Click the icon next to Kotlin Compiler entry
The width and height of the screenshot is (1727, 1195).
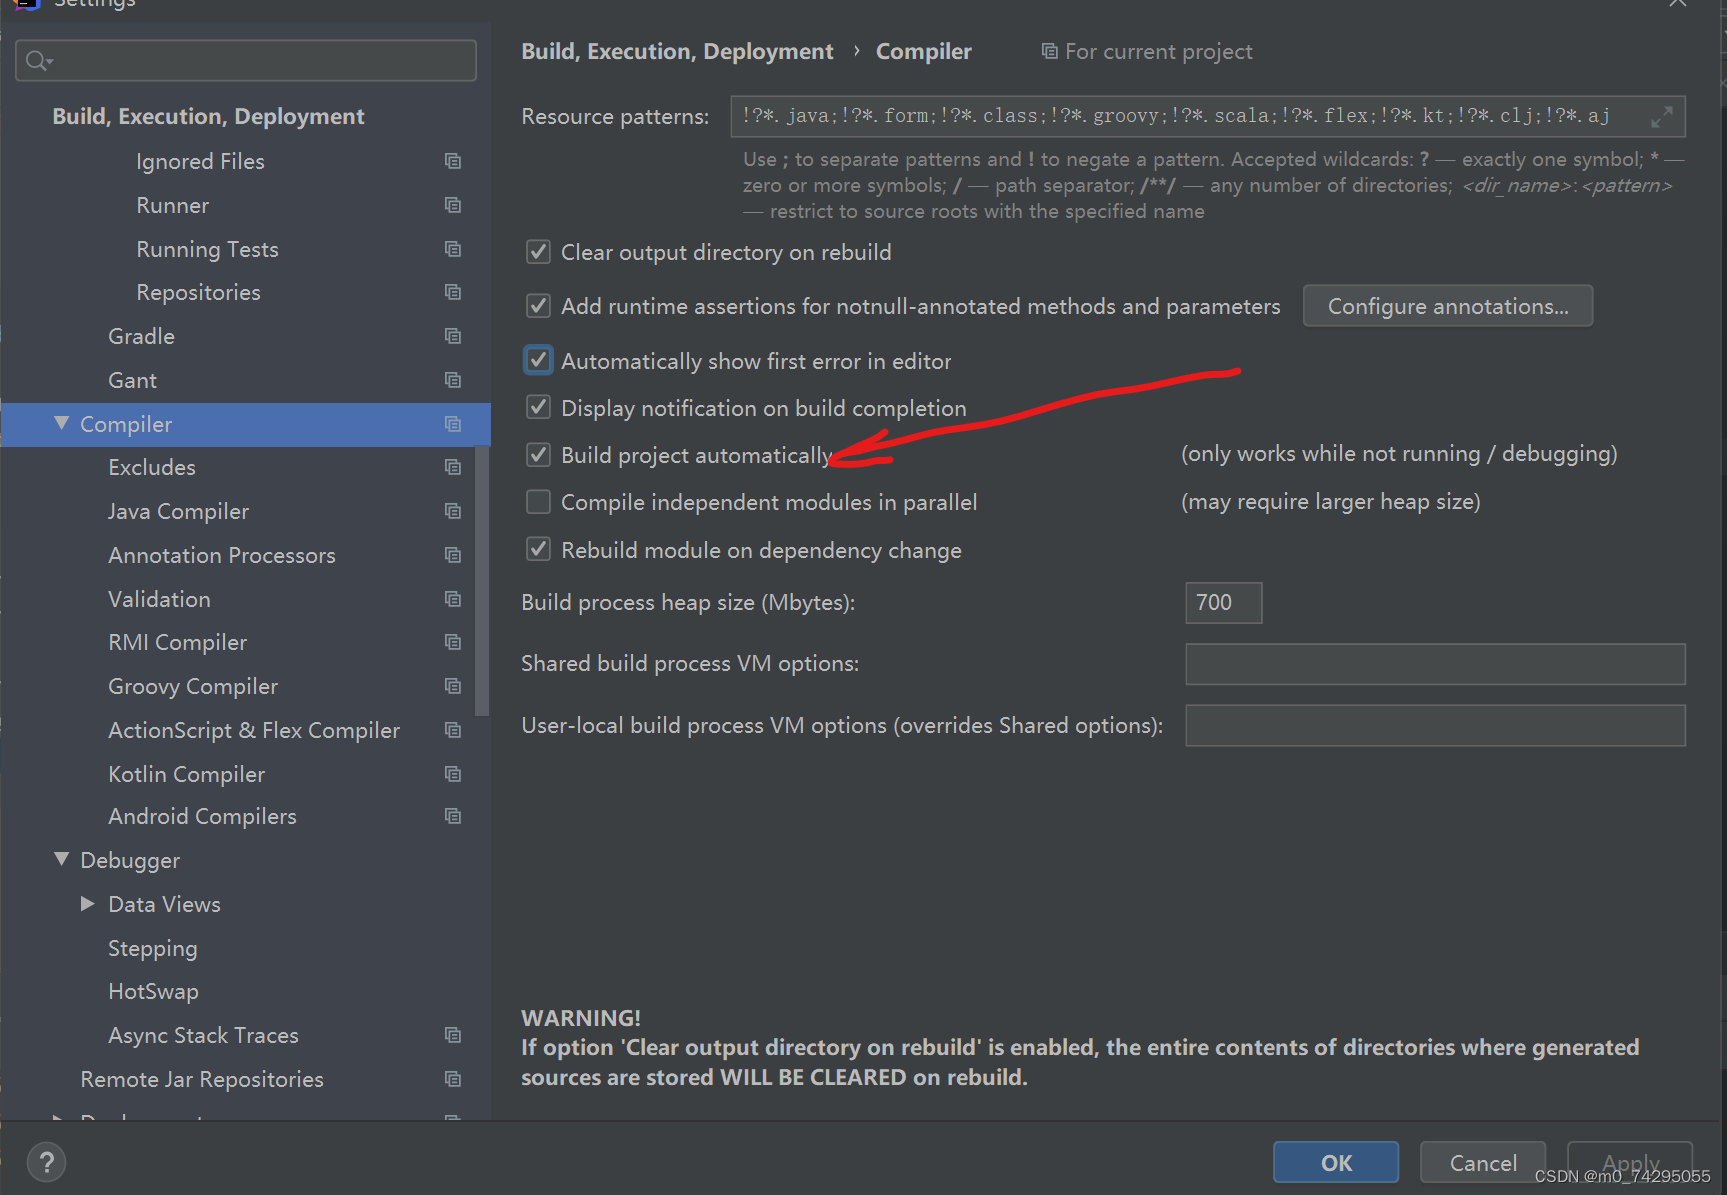click(x=453, y=774)
